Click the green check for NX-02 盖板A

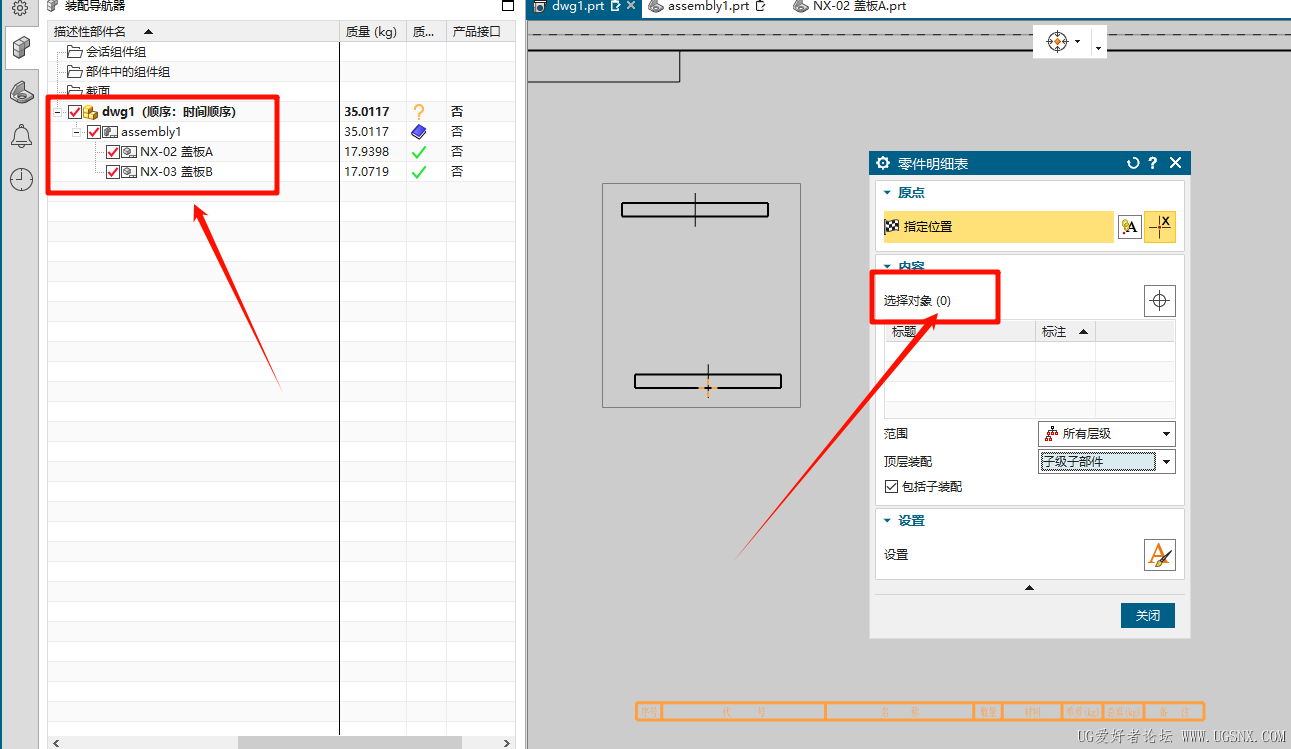coord(419,151)
